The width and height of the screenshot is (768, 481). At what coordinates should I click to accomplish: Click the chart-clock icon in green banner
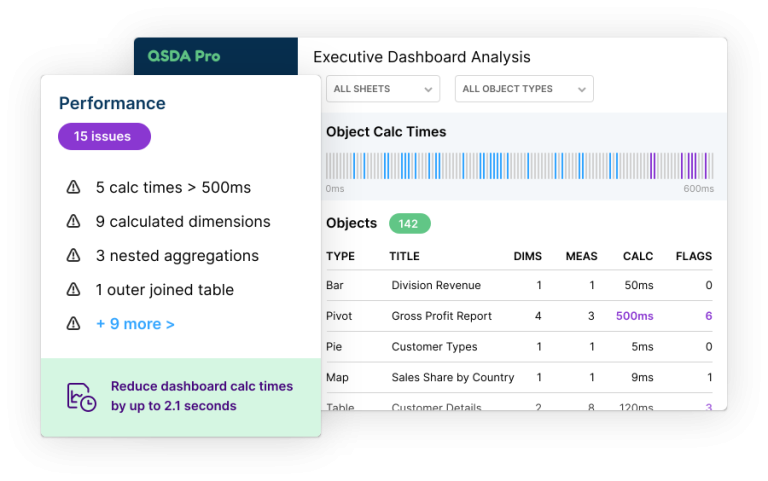[81, 397]
